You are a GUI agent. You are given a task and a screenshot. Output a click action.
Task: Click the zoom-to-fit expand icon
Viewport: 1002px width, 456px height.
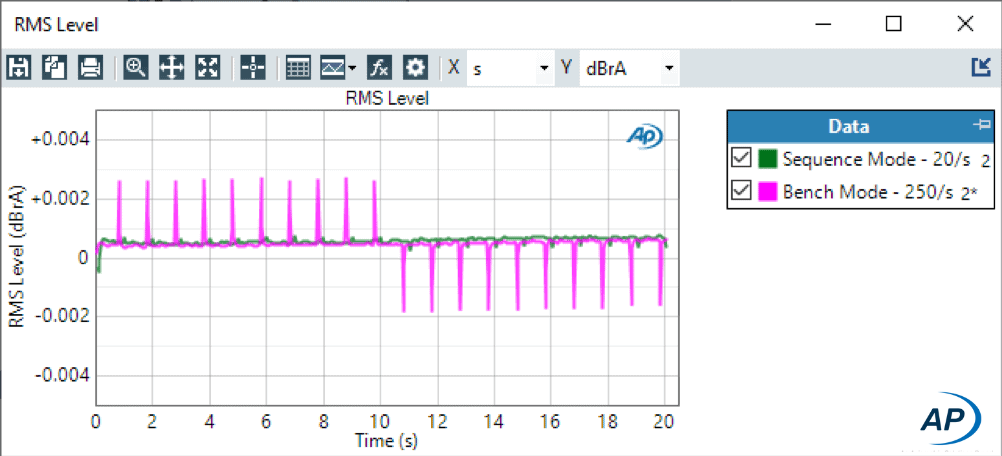208,68
